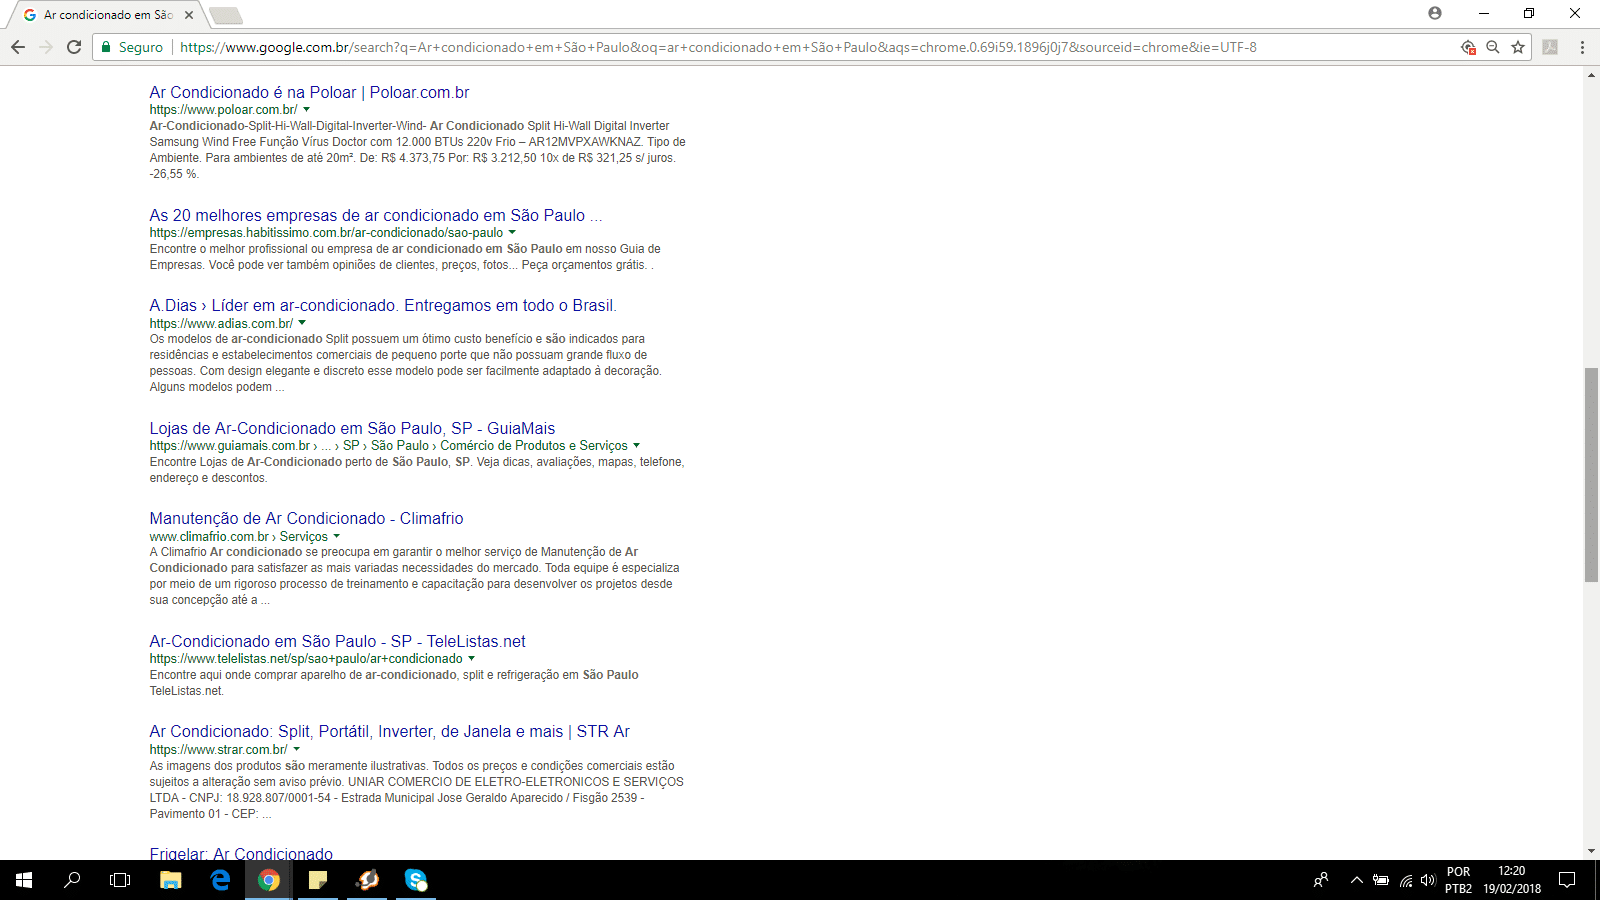Click the grayed PDF extension icon
Image resolution: width=1600 pixels, height=900 pixels.
(x=1550, y=47)
